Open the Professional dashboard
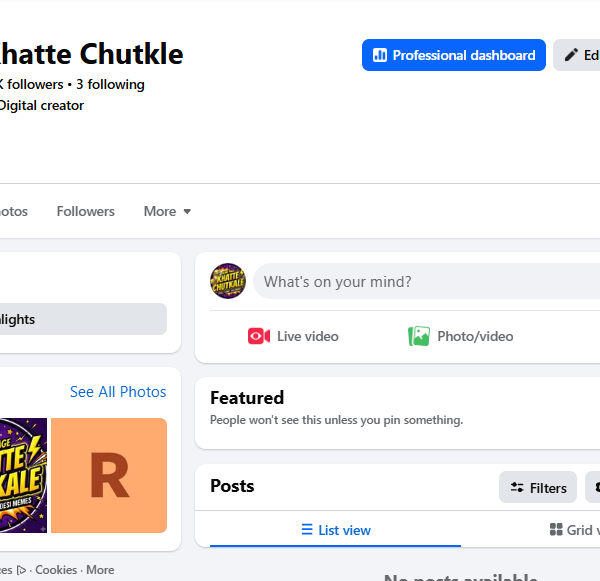The image size is (600, 581). (x=453, y=55)
